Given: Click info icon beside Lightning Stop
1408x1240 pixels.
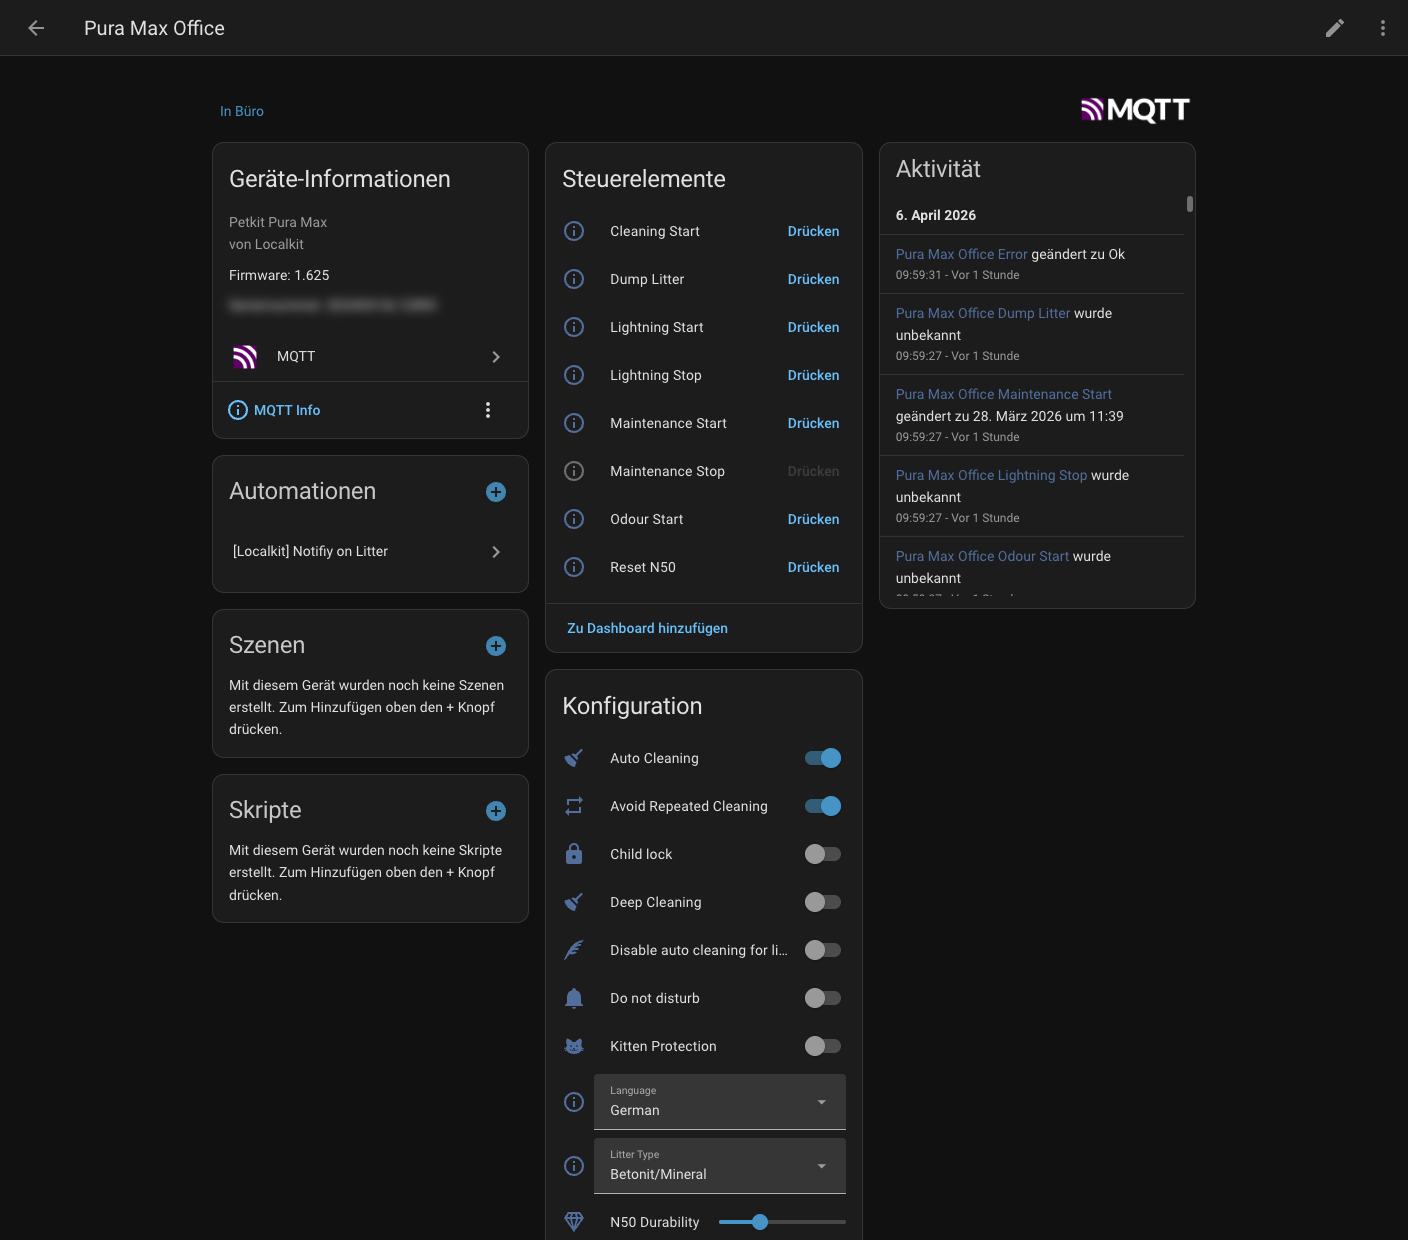Looking at the screenshot, I should [574, 375].
